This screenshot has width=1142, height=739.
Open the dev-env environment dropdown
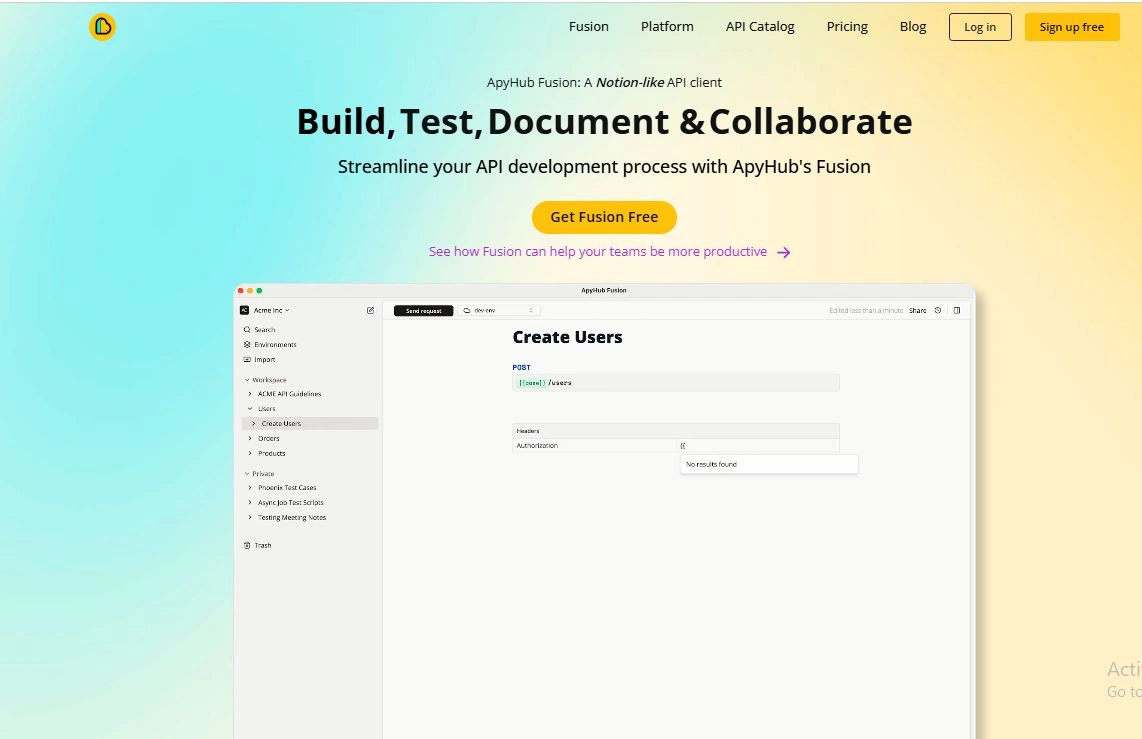(499, 311)
